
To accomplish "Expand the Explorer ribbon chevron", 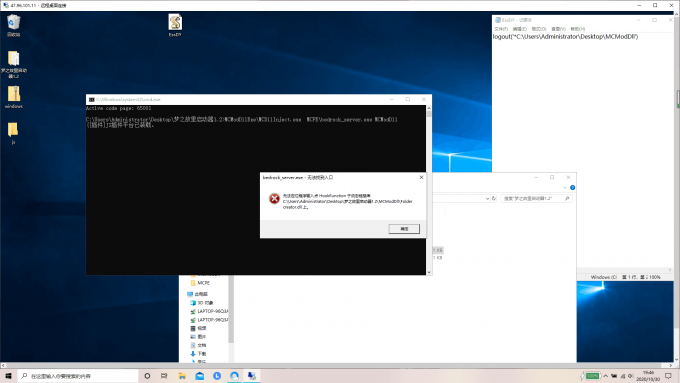I will tap(565, 187).
